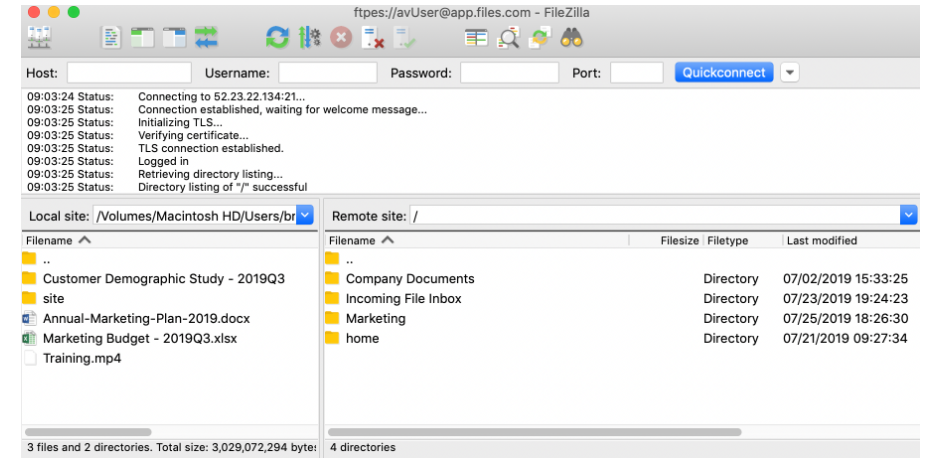Viewport: 939px width, 458px height.
Task: Click '4 directories' remote status bar text
Action: pos(364,447)
